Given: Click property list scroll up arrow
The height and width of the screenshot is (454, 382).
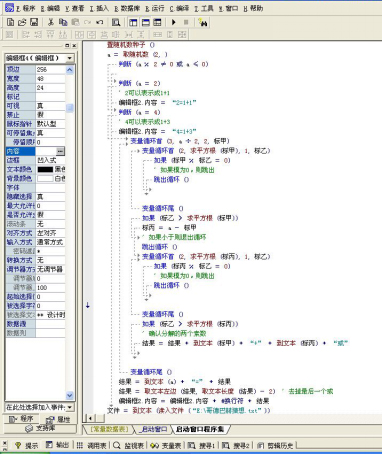Looking at the screenshot, I should pyautogui.click(x=70, y=70).
